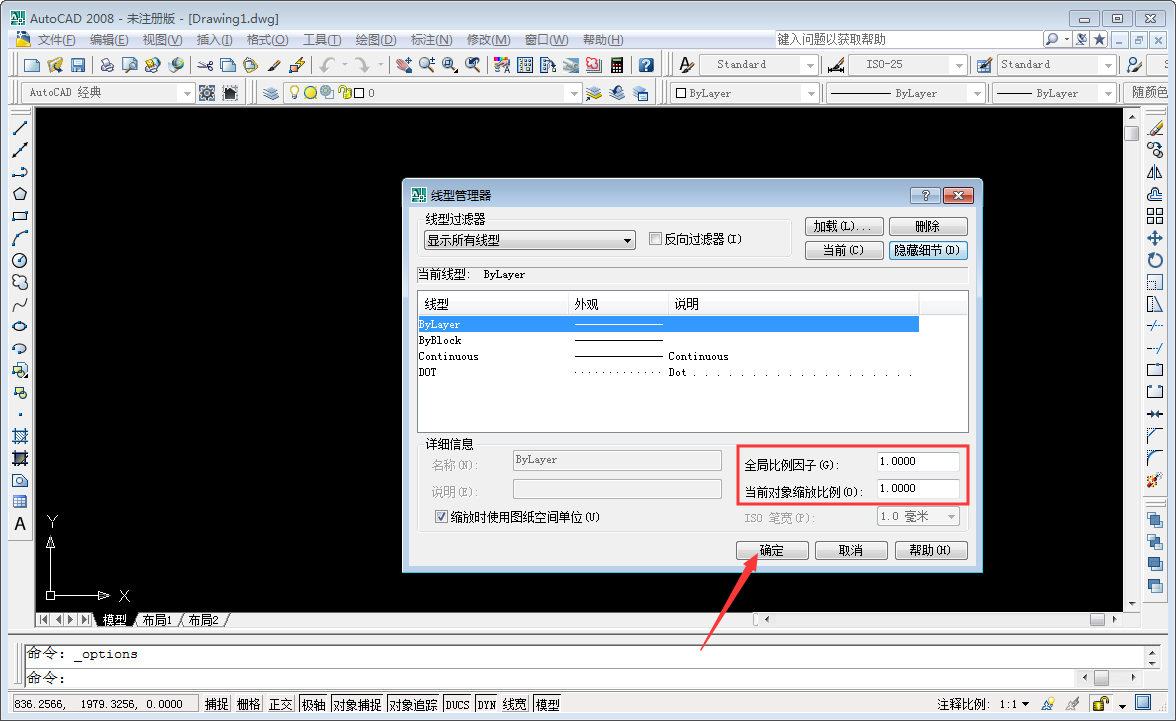Viewport: 1176px width, 721px height.
Task: Select the Circle tool
Action: coord(21,260)
